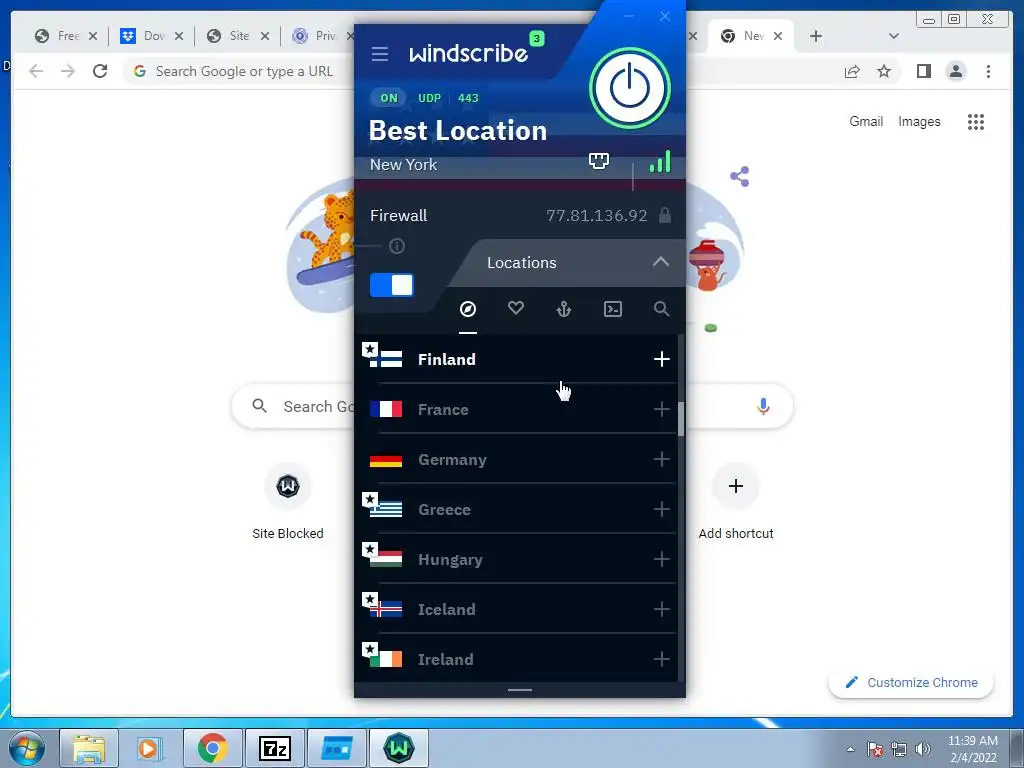This screenshot has height=768, width=1024.
Task: Click the Germany flag icon
Action: [386, 460]
